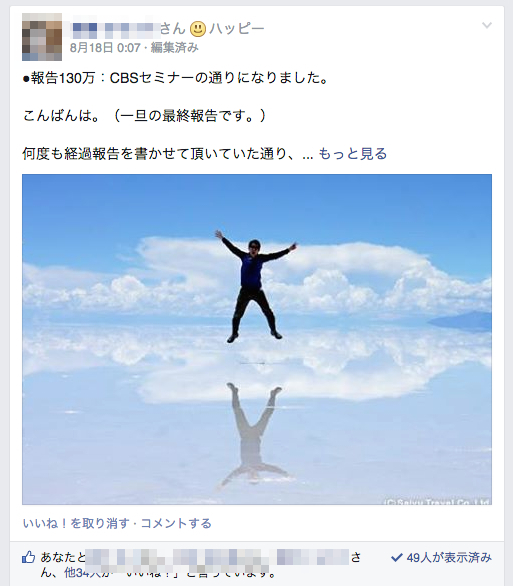Unlike the post via いいね!を取り消す
513x586 pixels.
tap(76, 523)
